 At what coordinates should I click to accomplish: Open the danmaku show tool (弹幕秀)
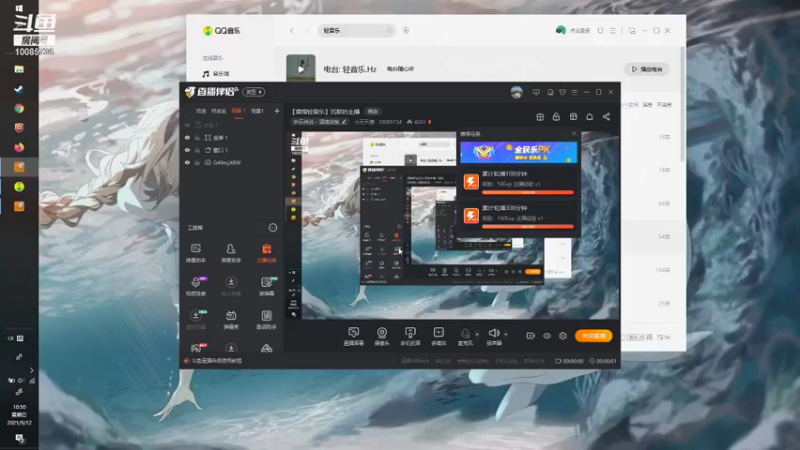pos(231,320)
